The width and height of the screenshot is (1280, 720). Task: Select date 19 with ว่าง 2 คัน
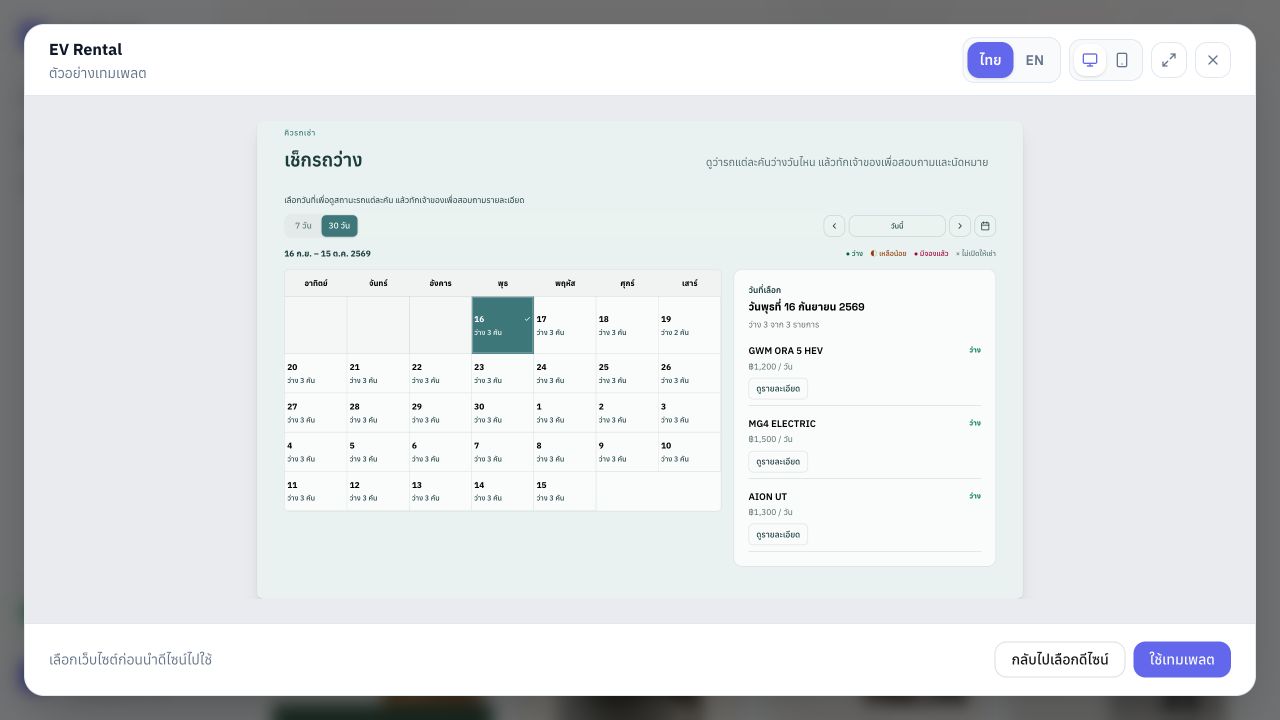click(690, 325)
